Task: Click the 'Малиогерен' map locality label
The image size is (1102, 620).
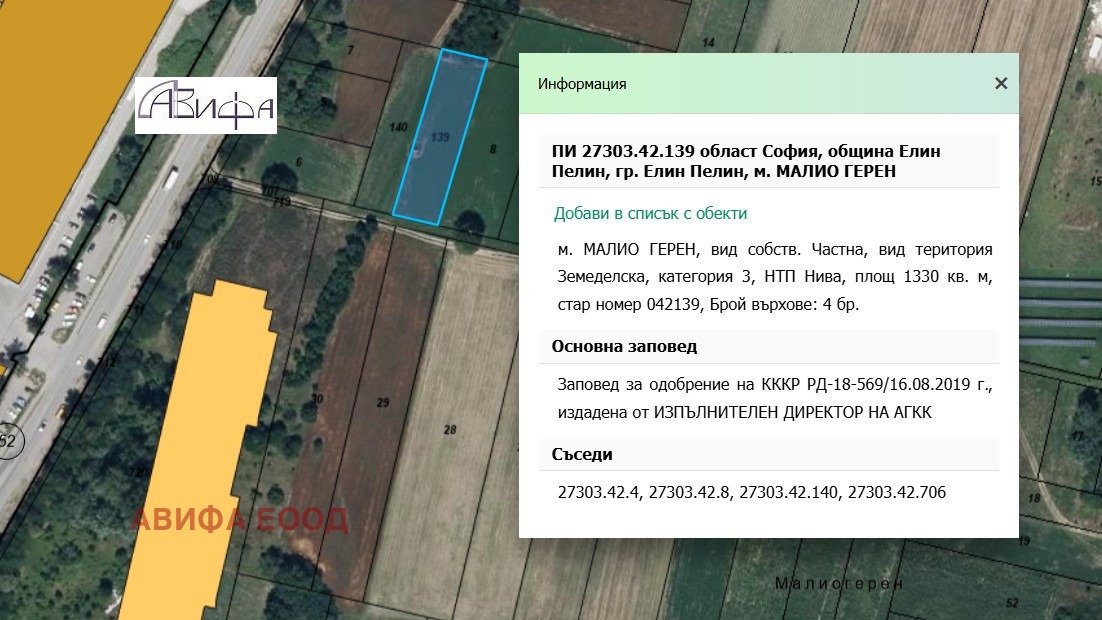Action: pyautogui.click(x=838, y=583)
